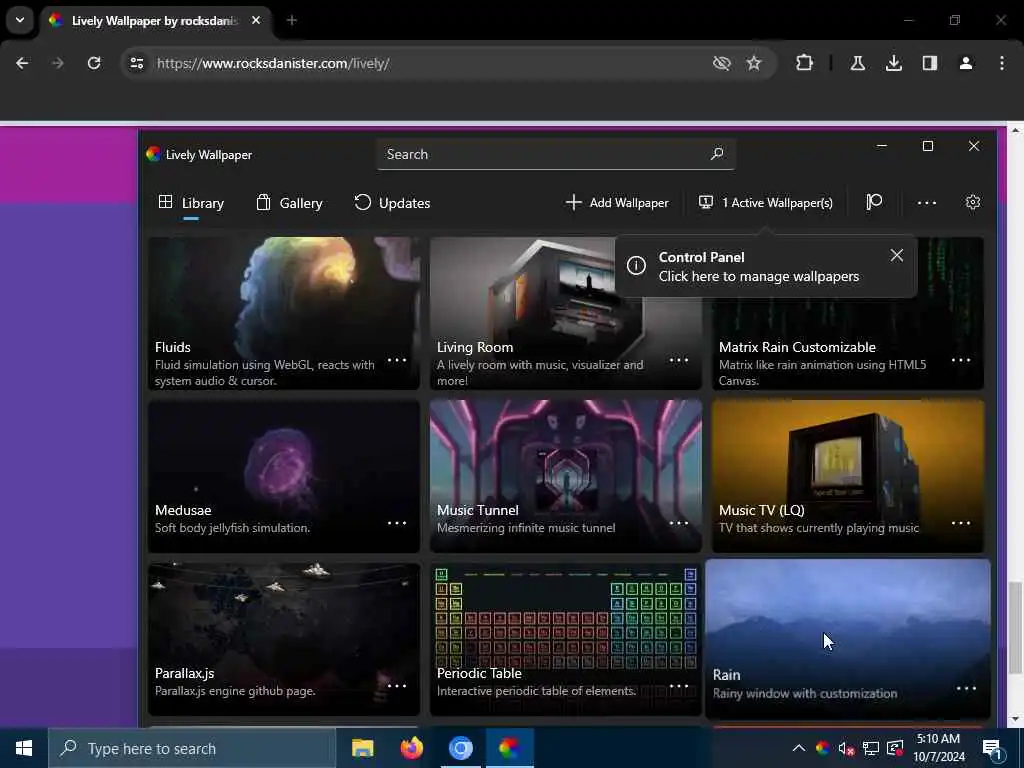The height and width of the screenshot is (768, 1024).
Task: Click the taskbar clock showing 5:10 AM
Action: point(938,748)
